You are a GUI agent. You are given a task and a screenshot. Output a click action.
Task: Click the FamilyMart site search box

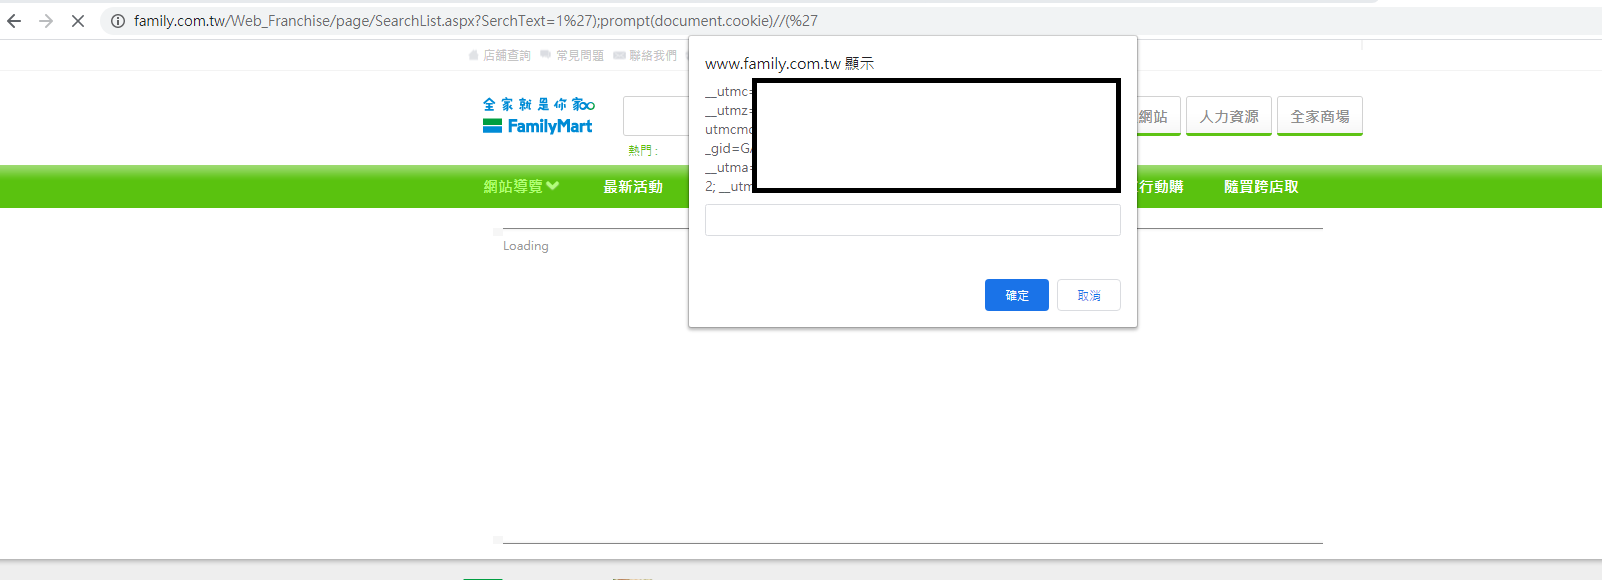(656, 116)
